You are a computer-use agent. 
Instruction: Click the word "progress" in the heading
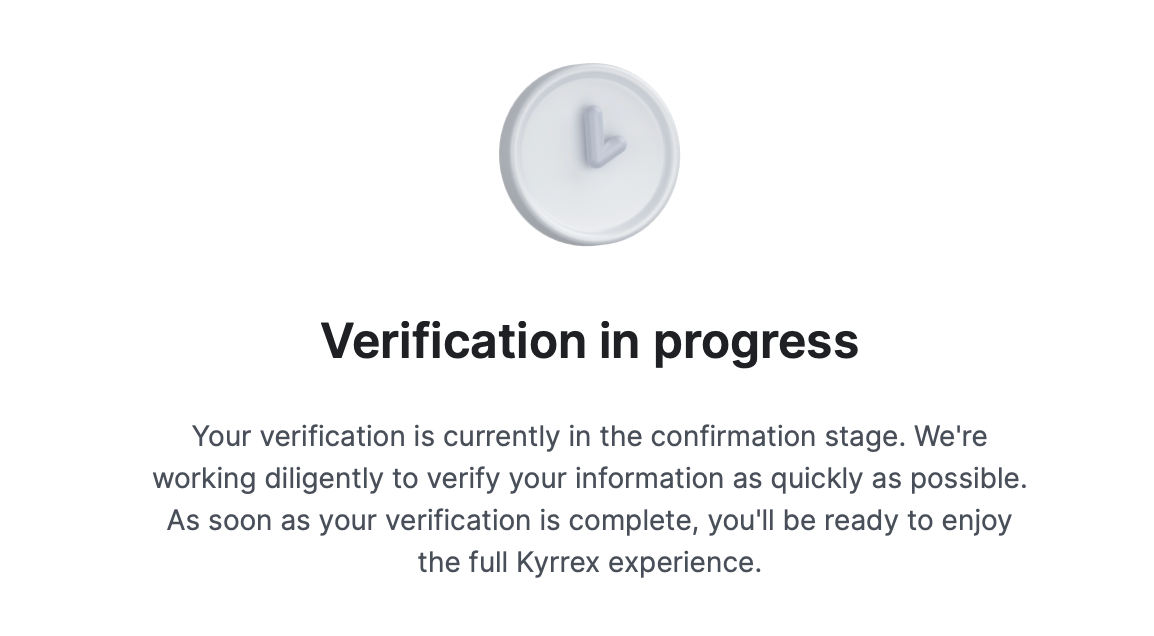tap(756, 343)
